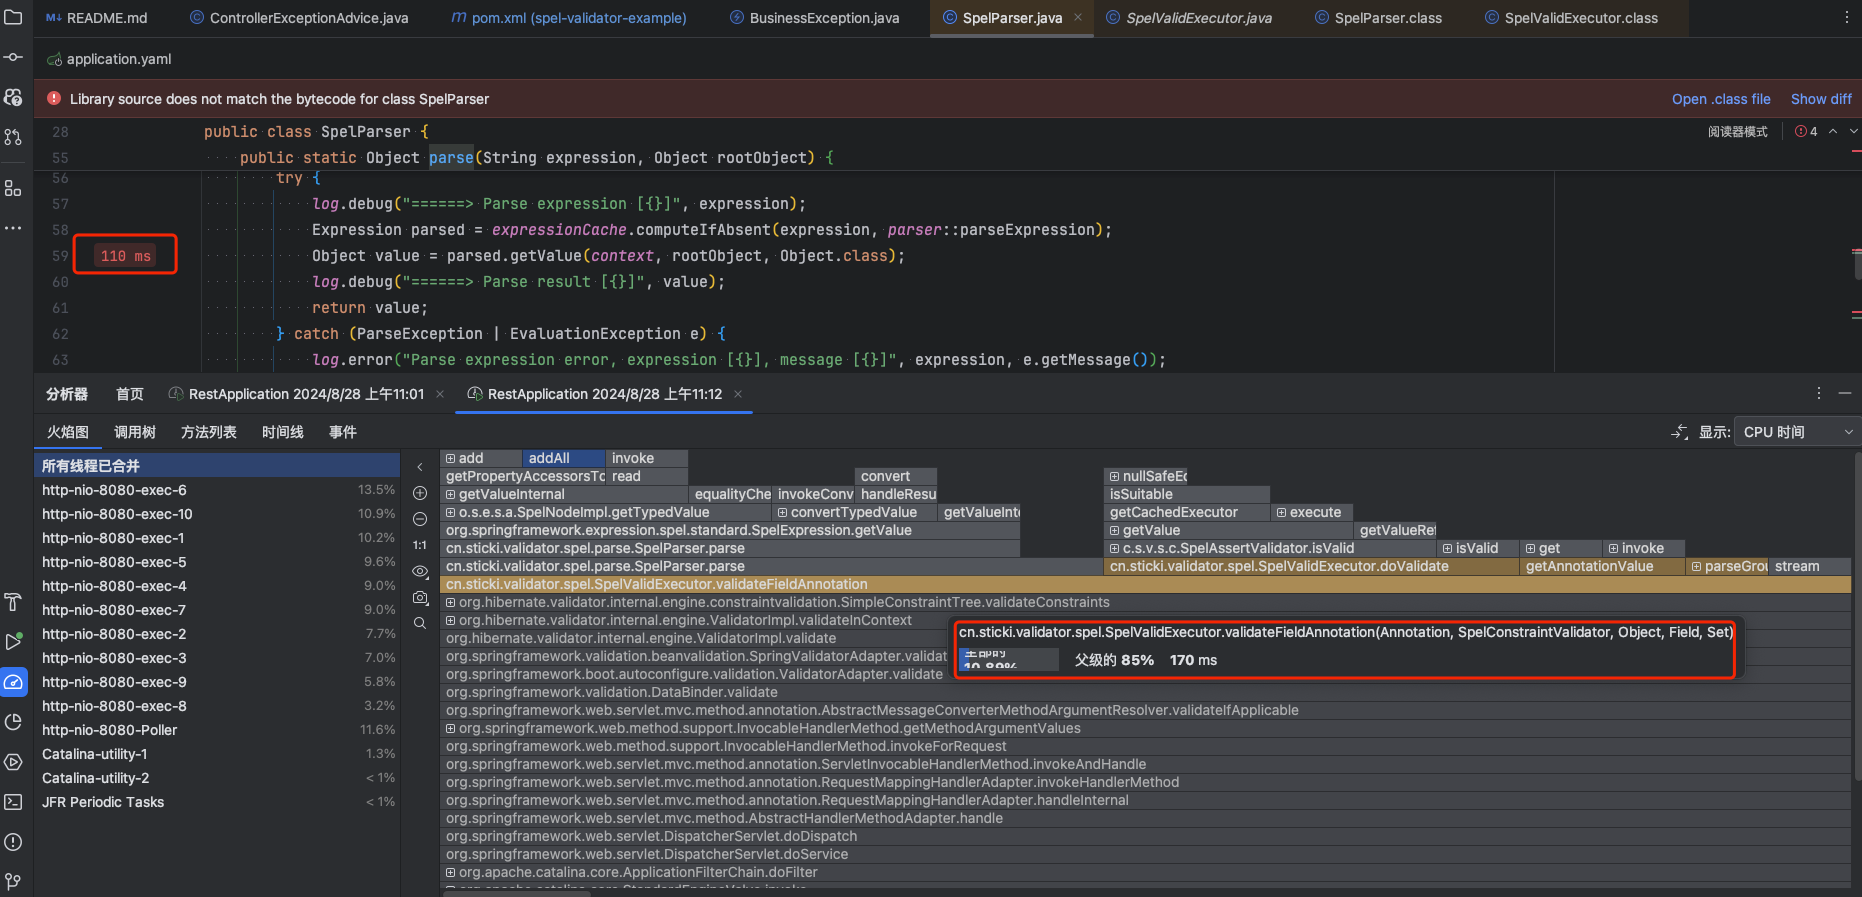Click the 110 ms inline hint
Image resolution: width=1862 pixels, height=897 pixels.
click(126, 256)
